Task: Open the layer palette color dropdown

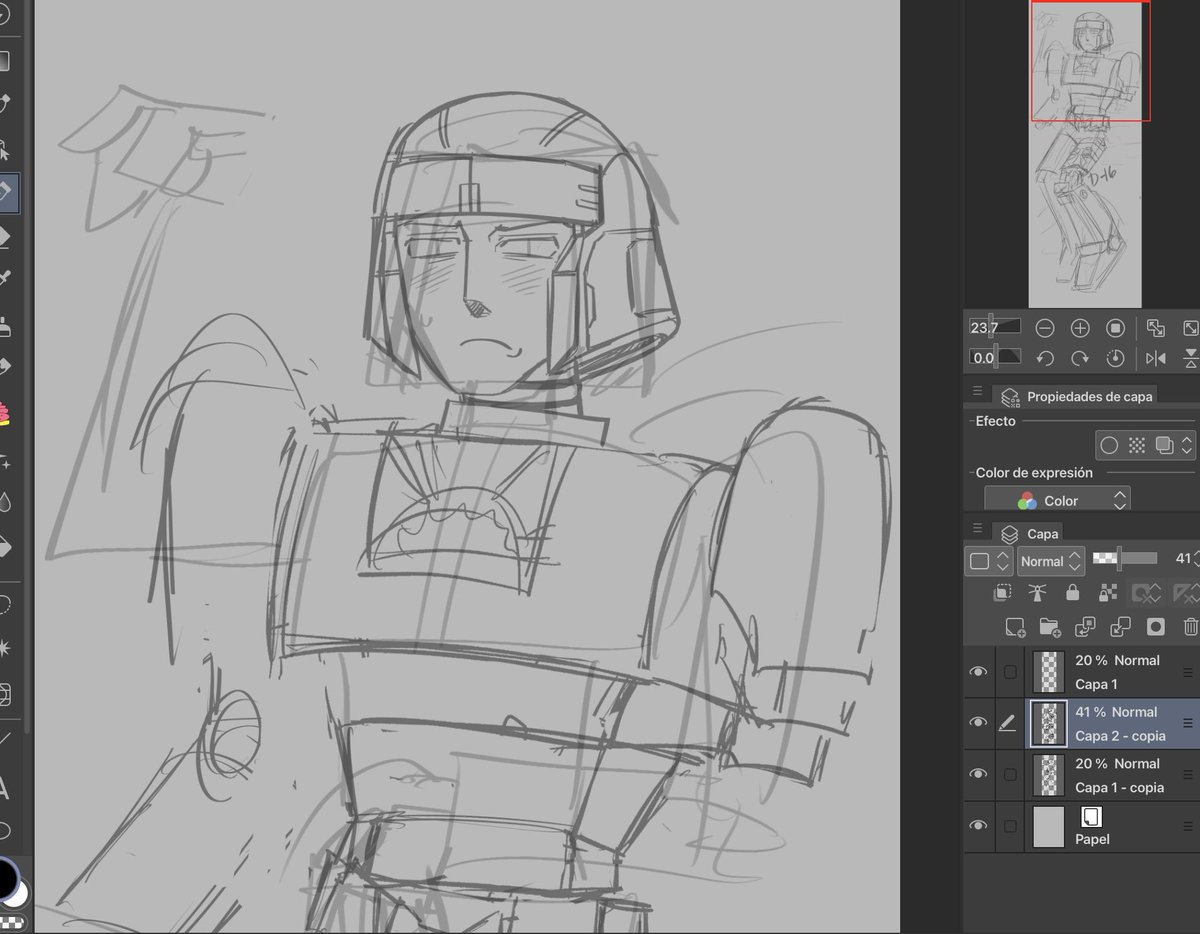Action: click(989, 561)
